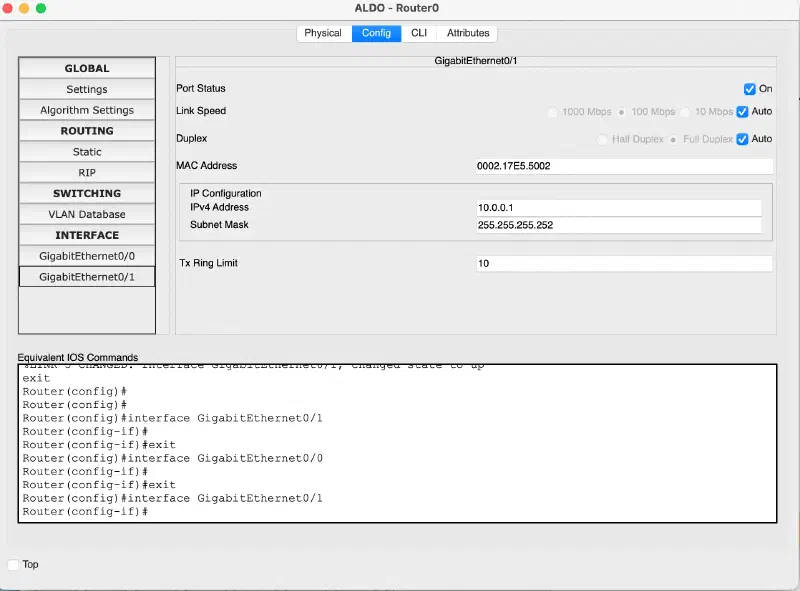Click the ROUTING section header
800x591 pixels.
[x=87, y=131]
